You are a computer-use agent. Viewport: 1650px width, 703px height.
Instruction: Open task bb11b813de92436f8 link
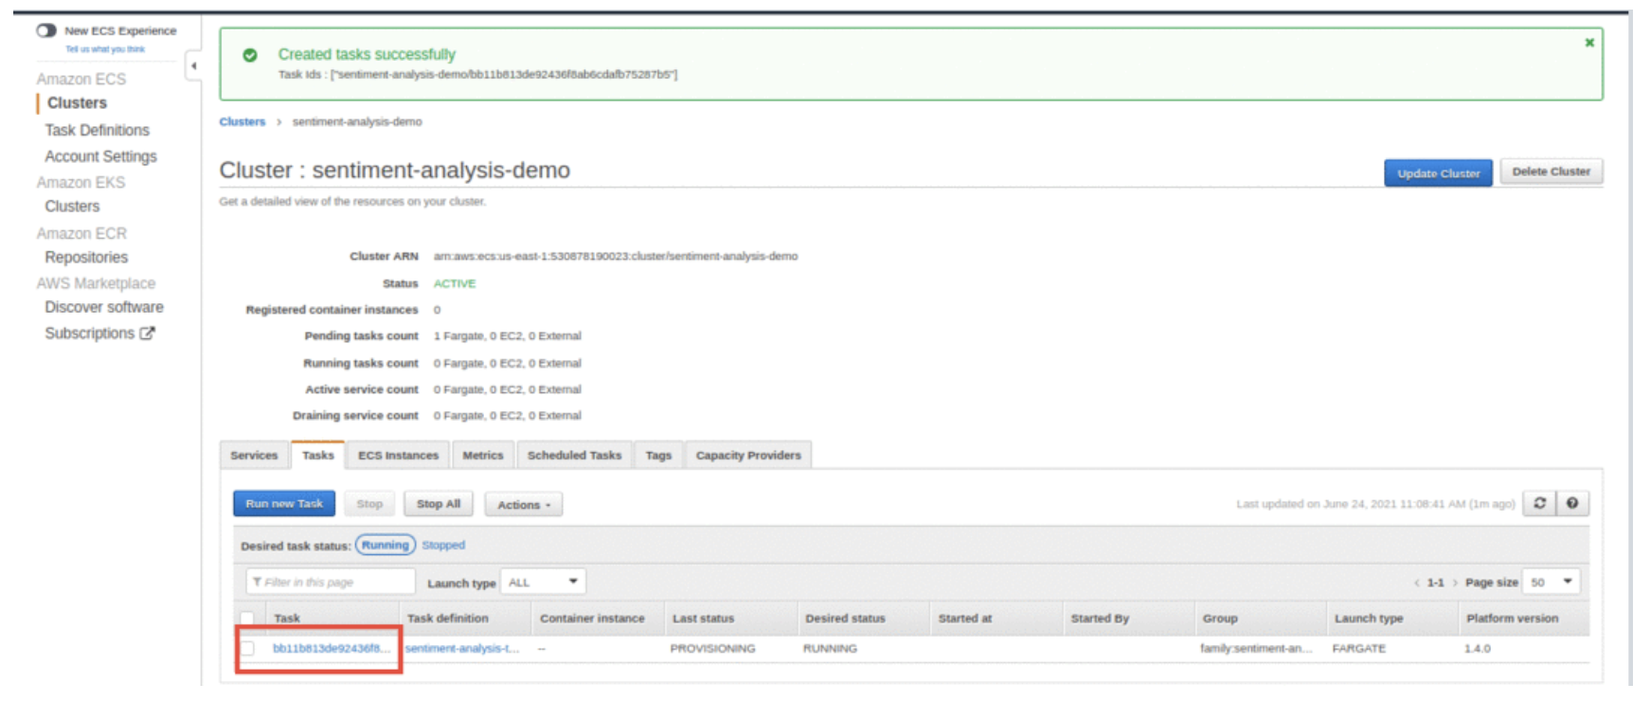coord(331,648)
